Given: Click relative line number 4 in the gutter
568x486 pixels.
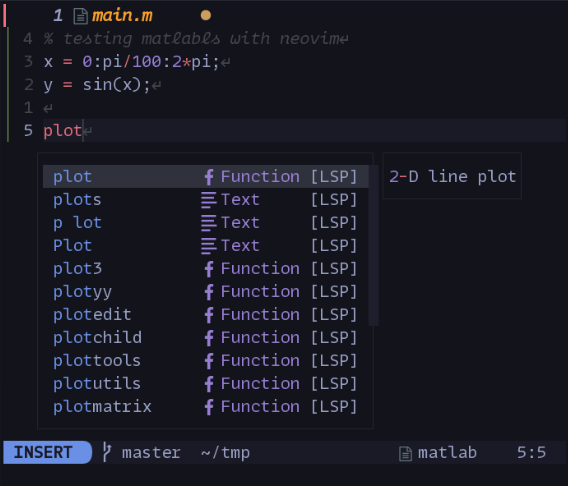Looking at the screenshot, I should pyautogui.click(x=28, y=39).
